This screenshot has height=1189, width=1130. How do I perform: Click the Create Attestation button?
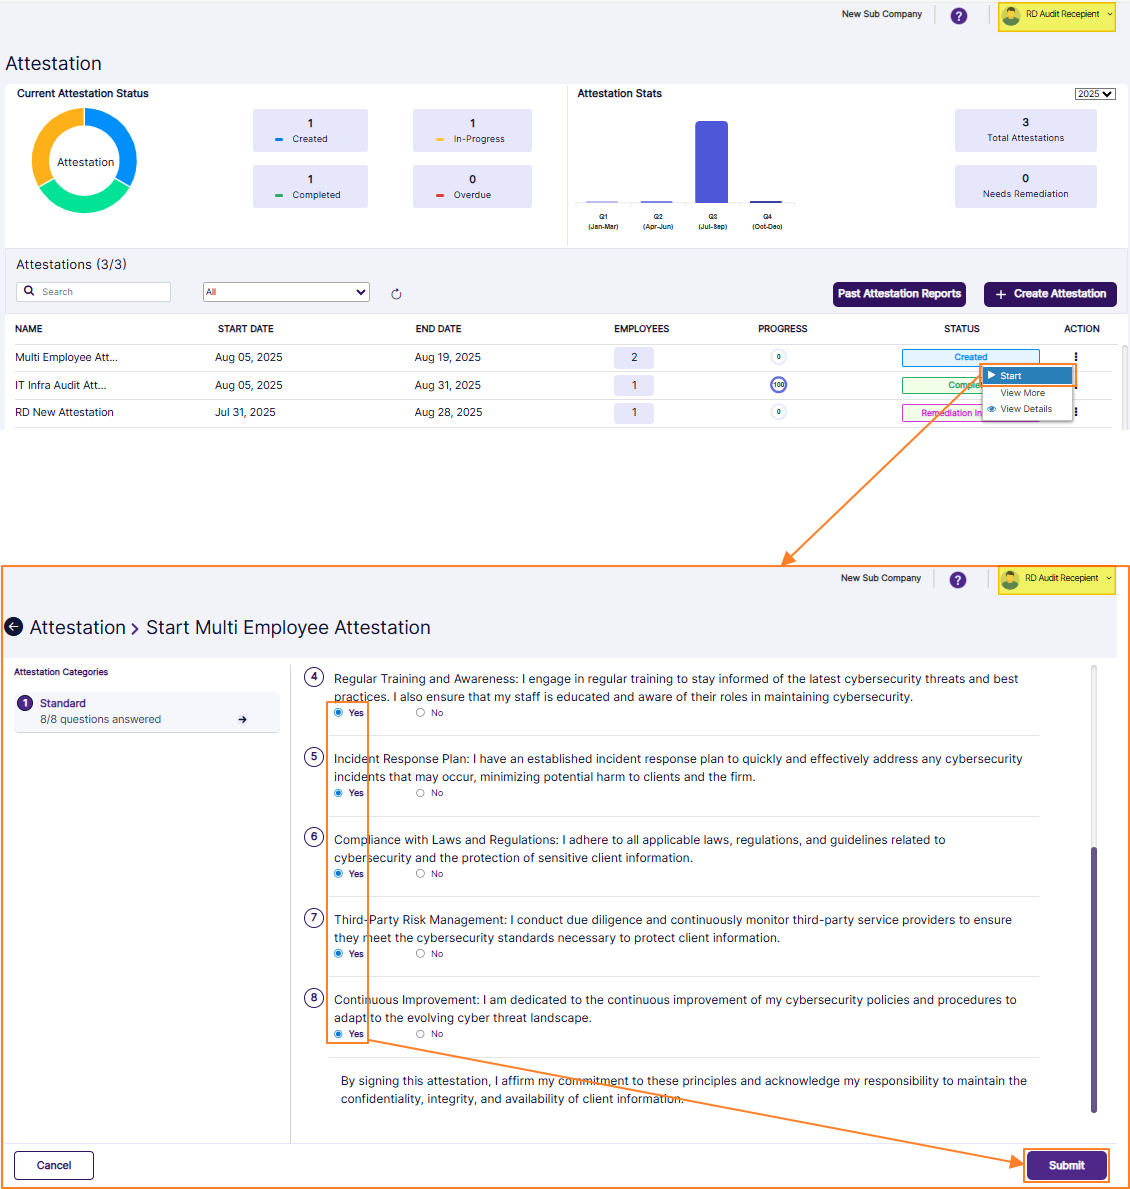tap(1050, 294)
